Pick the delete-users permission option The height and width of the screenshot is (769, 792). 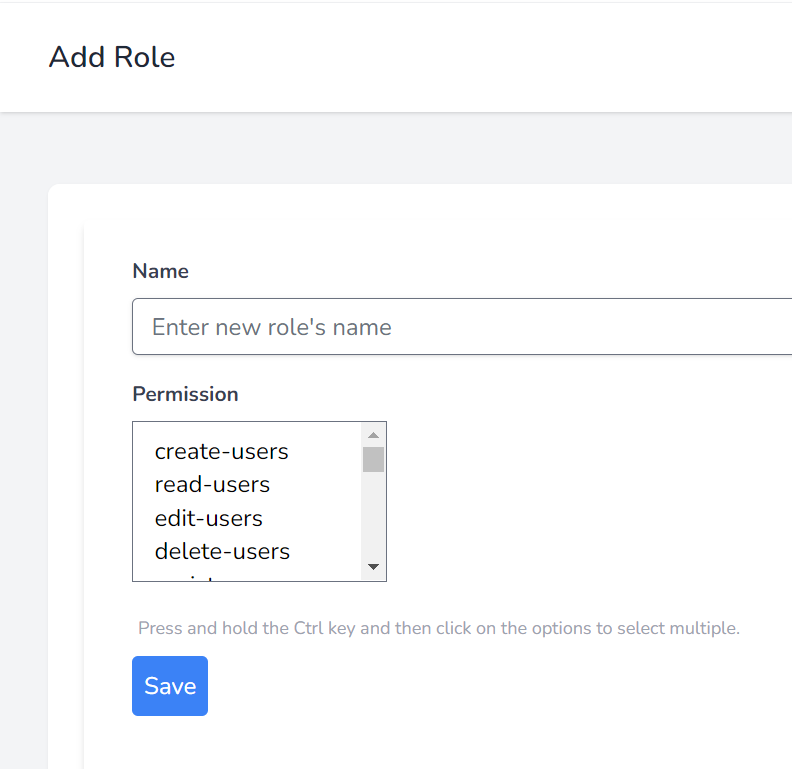click(222, 552)
